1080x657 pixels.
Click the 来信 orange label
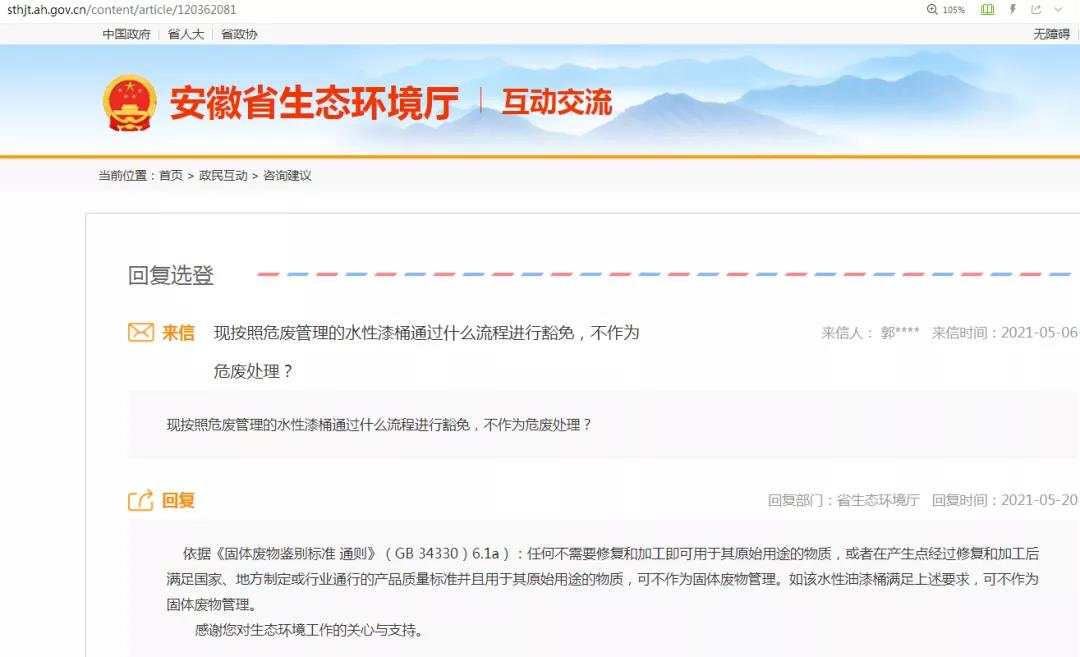pos(178,333)
